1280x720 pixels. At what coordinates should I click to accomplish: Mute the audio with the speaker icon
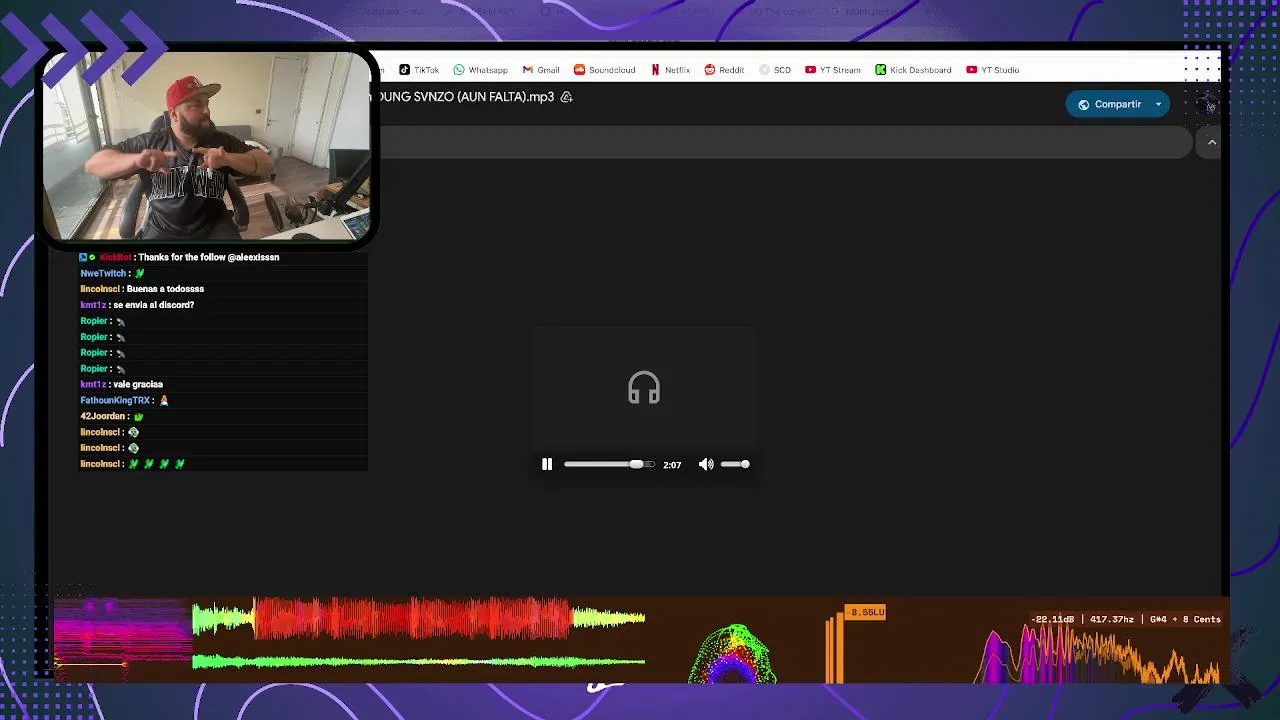click(706, 464)
